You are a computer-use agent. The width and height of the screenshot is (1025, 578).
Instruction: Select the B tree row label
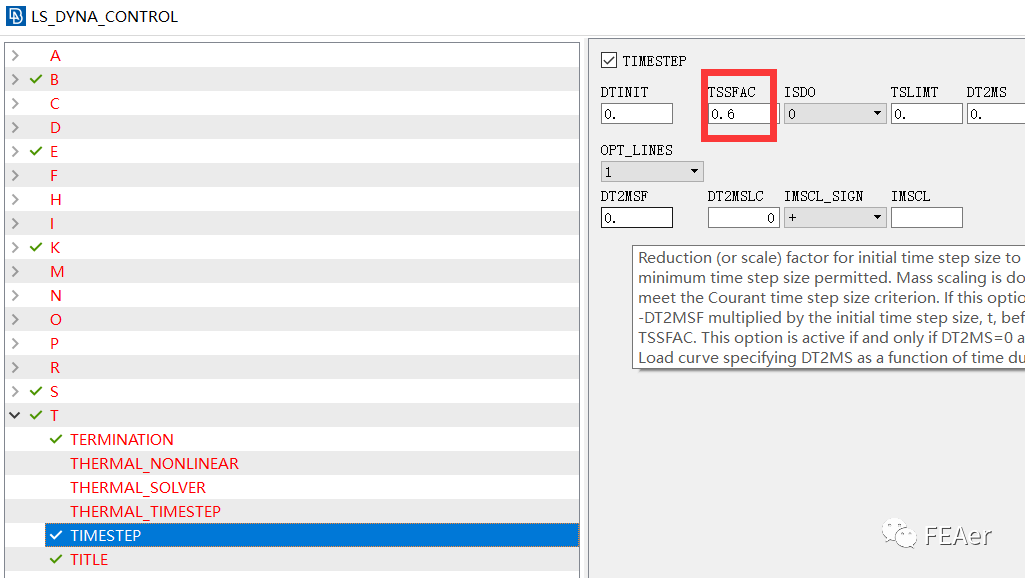pyautogui.click(x=54, y=80)
